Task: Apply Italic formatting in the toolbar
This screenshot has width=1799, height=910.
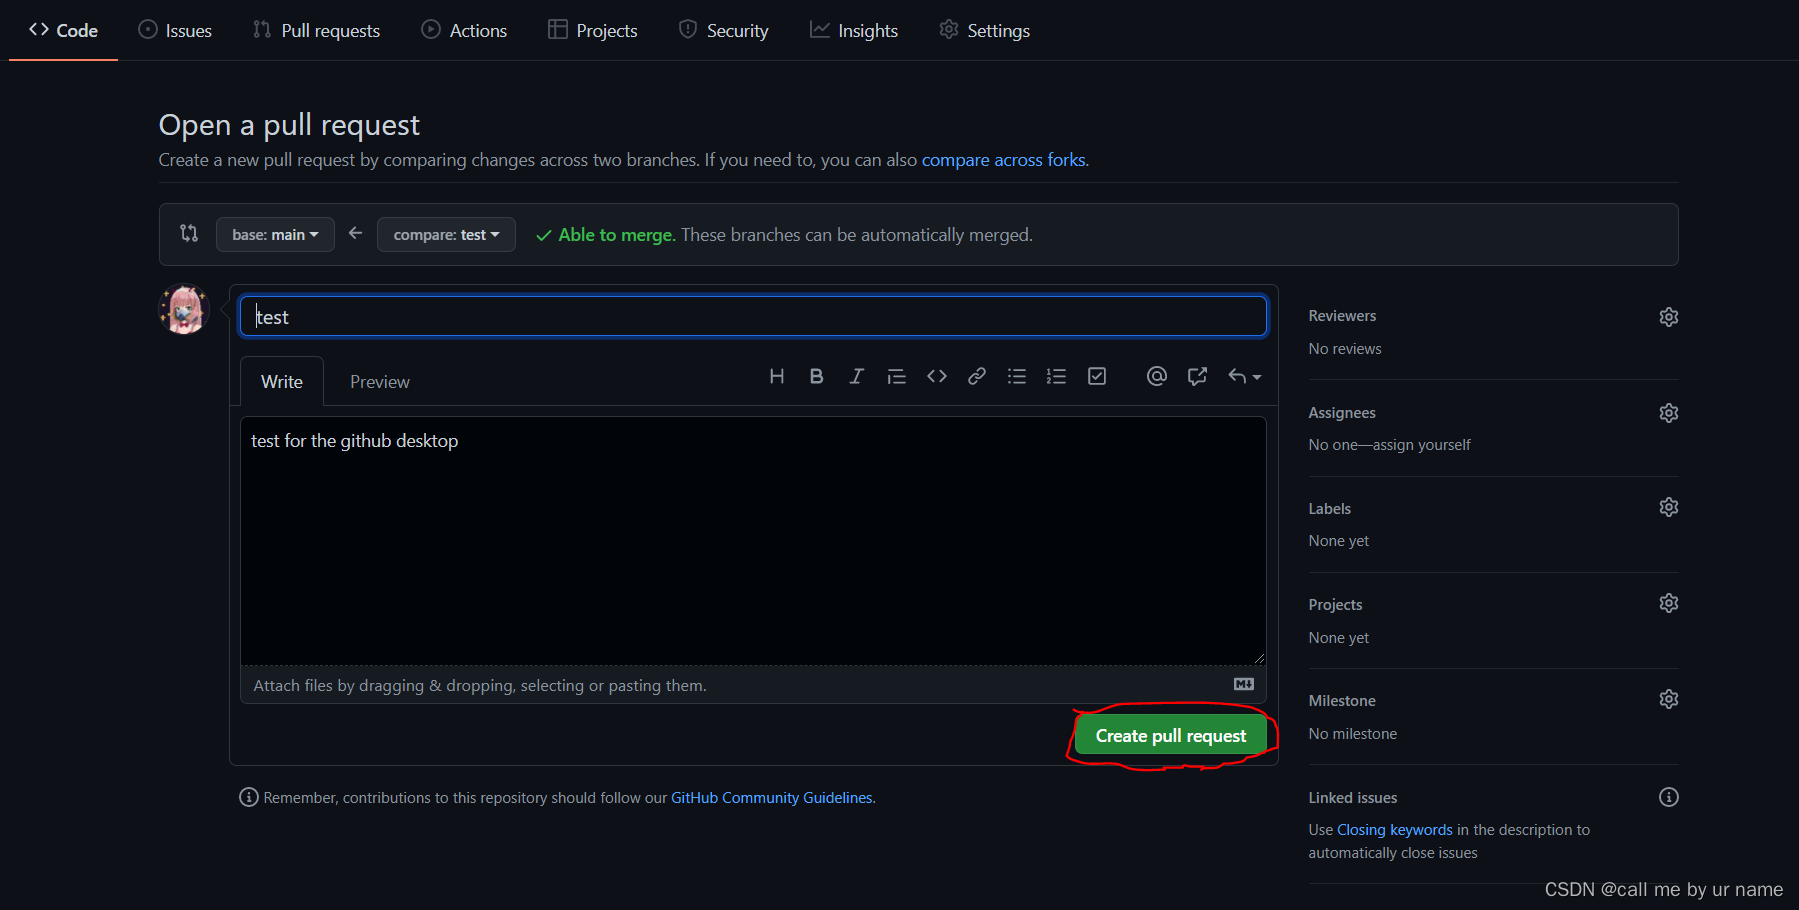Action: [x=856, y=376]
